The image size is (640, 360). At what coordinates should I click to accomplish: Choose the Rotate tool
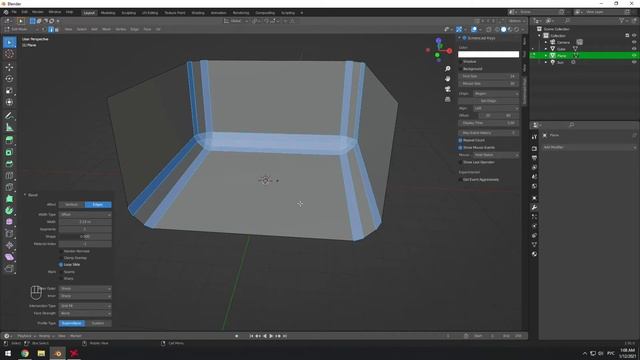point(9,79)
